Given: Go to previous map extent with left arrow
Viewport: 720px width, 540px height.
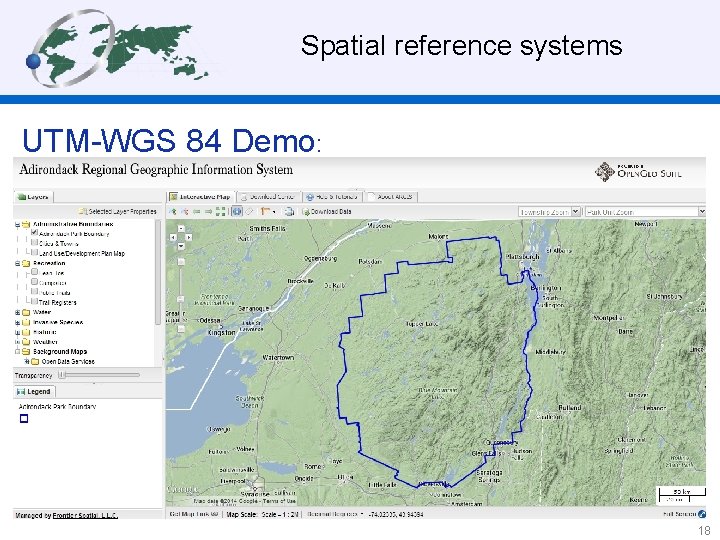Looking at the screenshot, I should pos(197,212).
